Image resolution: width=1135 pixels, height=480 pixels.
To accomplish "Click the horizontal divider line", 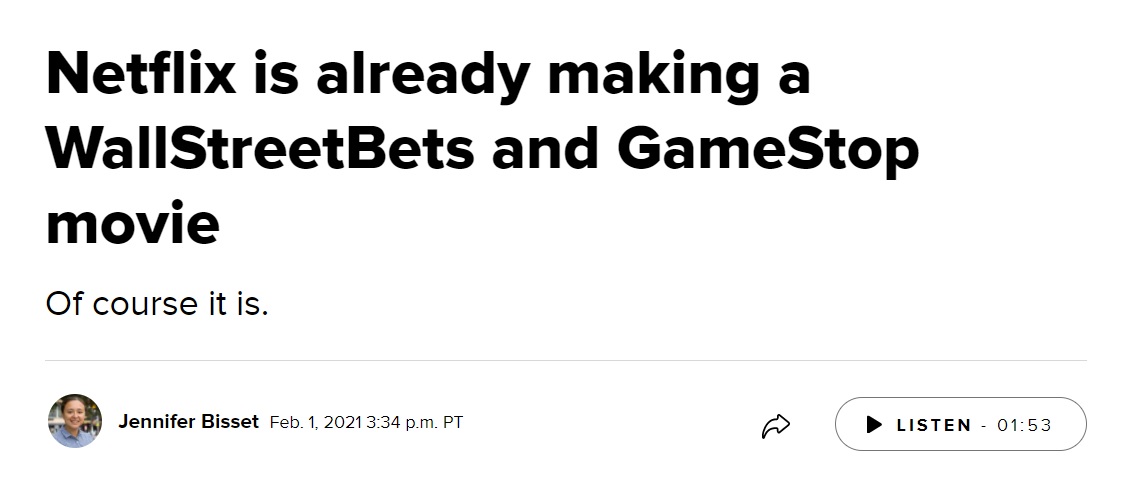I will click(x=565, y=360).
